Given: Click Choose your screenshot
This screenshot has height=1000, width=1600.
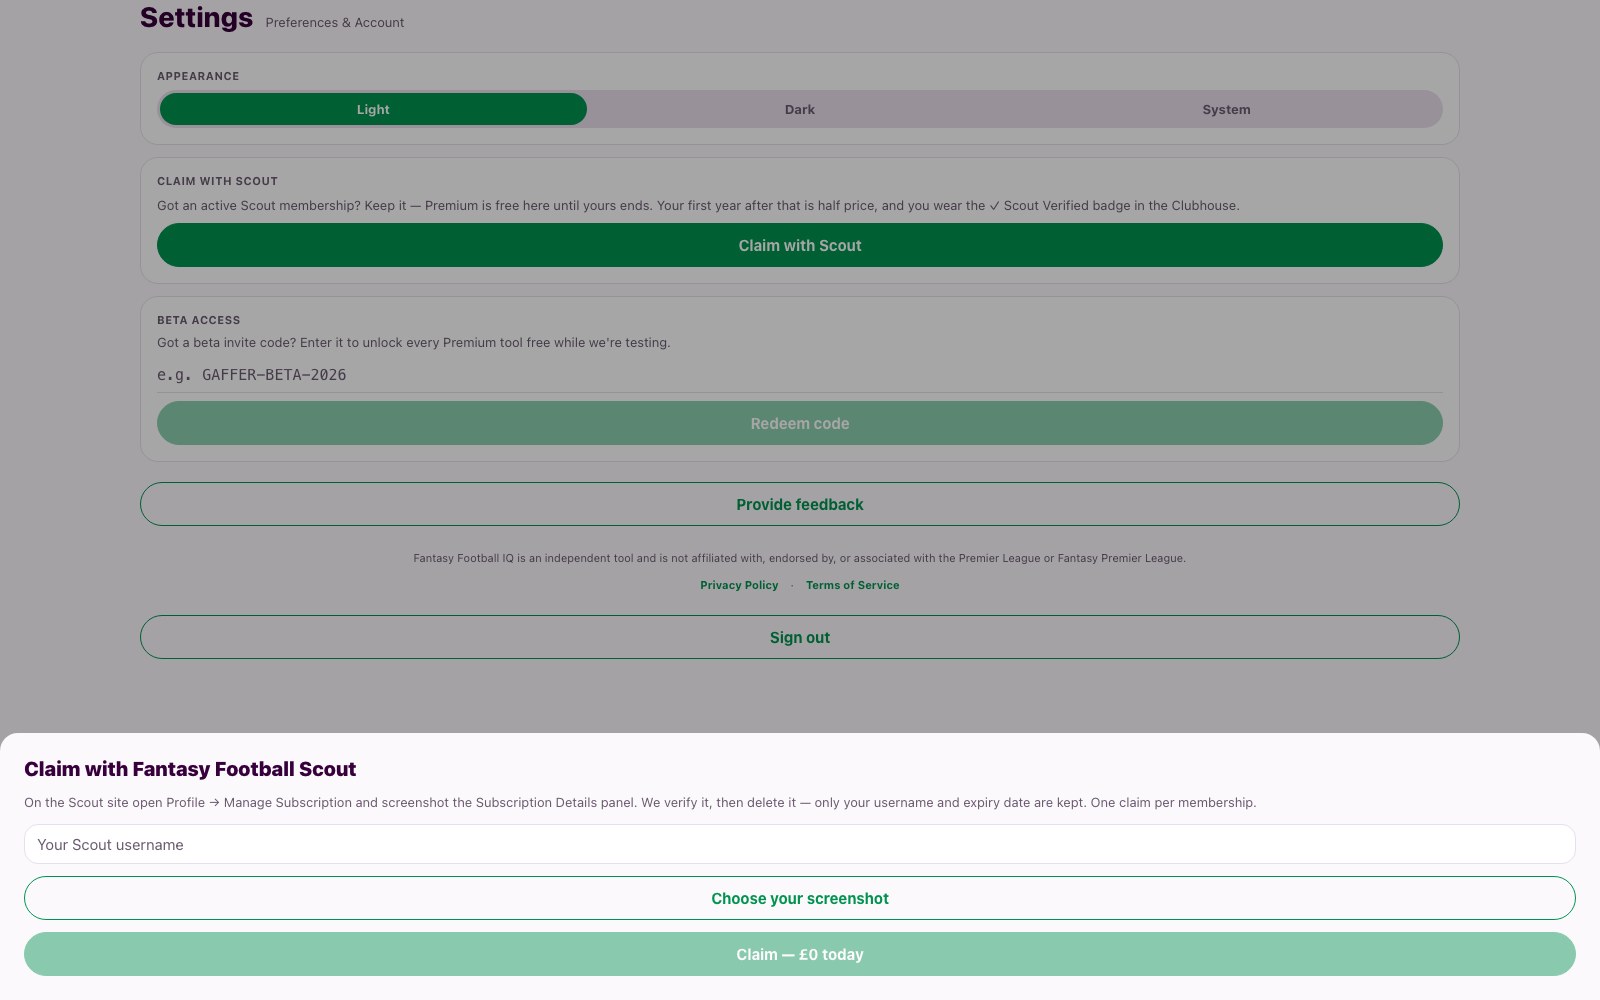Looking at the screenshot, I should pos(800,898).
